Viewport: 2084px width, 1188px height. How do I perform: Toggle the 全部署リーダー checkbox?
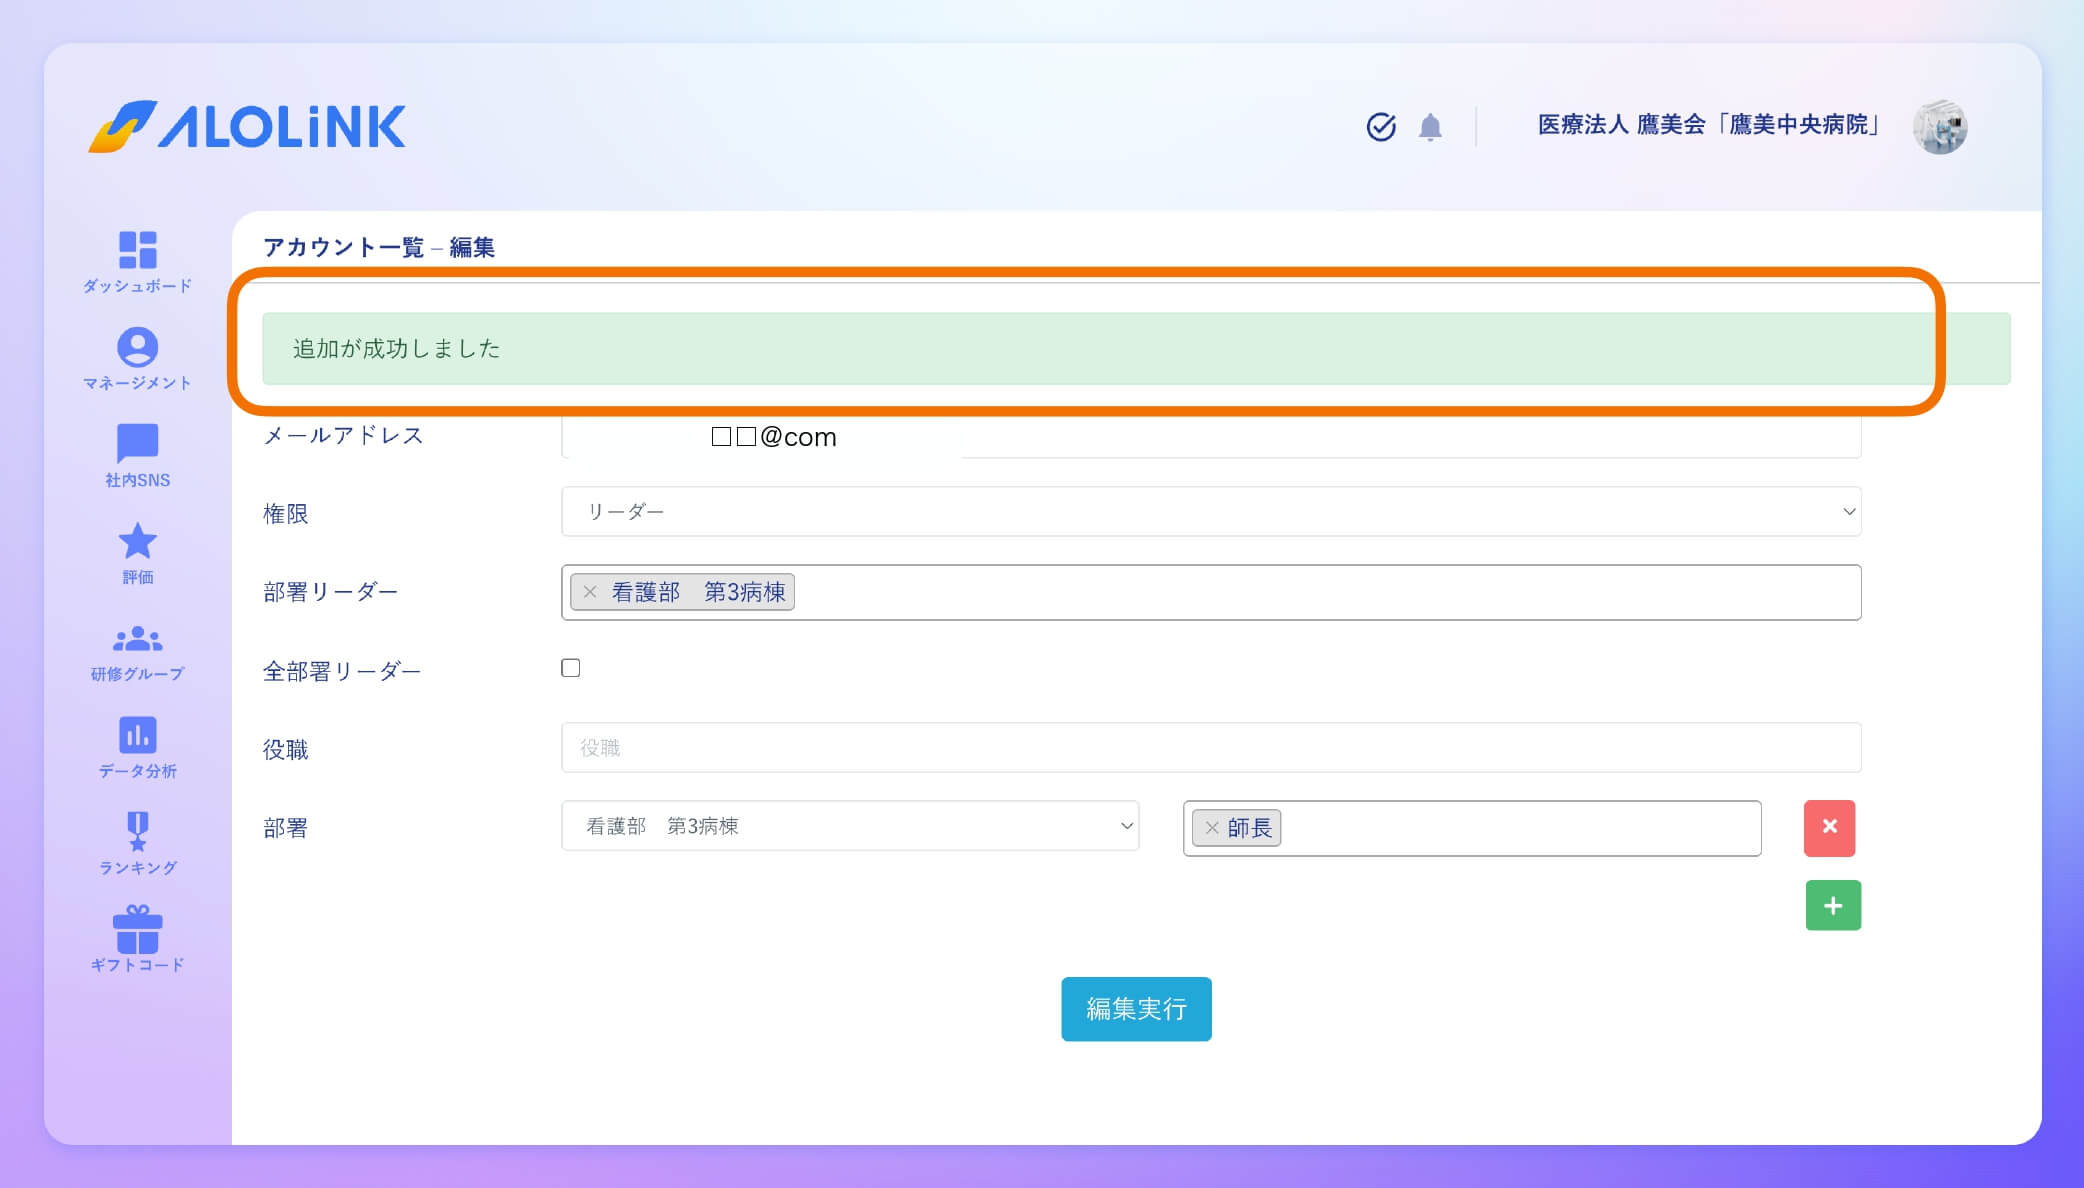point(571,668)
